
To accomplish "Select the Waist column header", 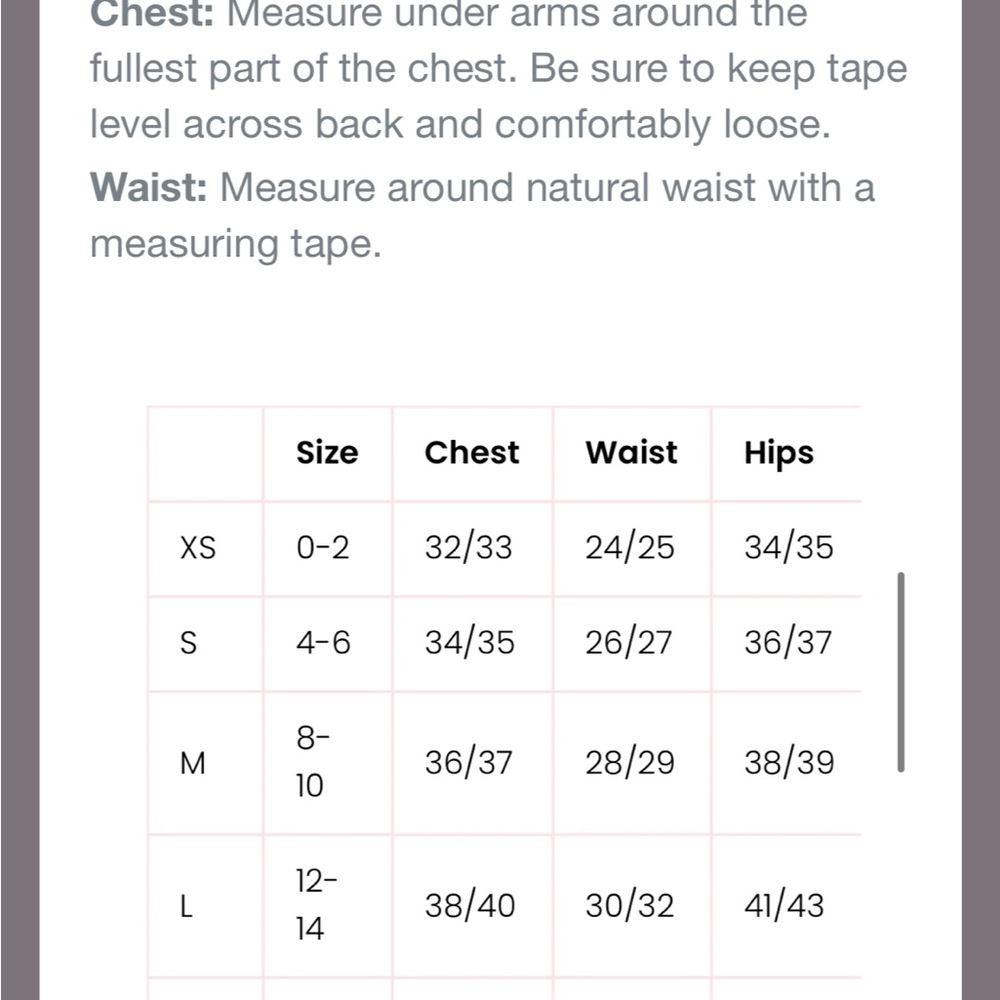I will [631, 453].
